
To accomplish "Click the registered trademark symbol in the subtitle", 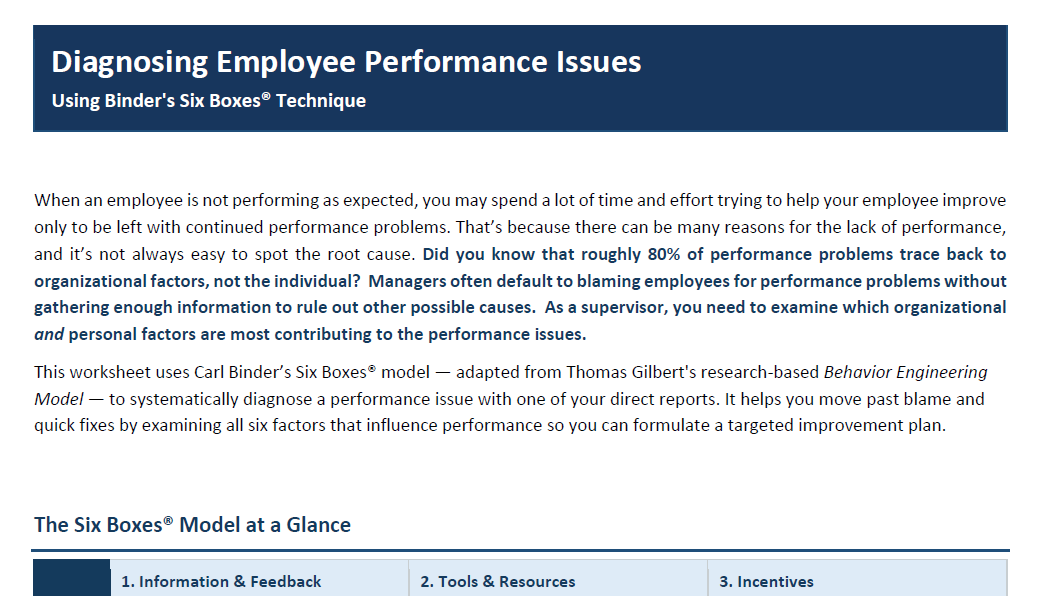I will 266,97.
